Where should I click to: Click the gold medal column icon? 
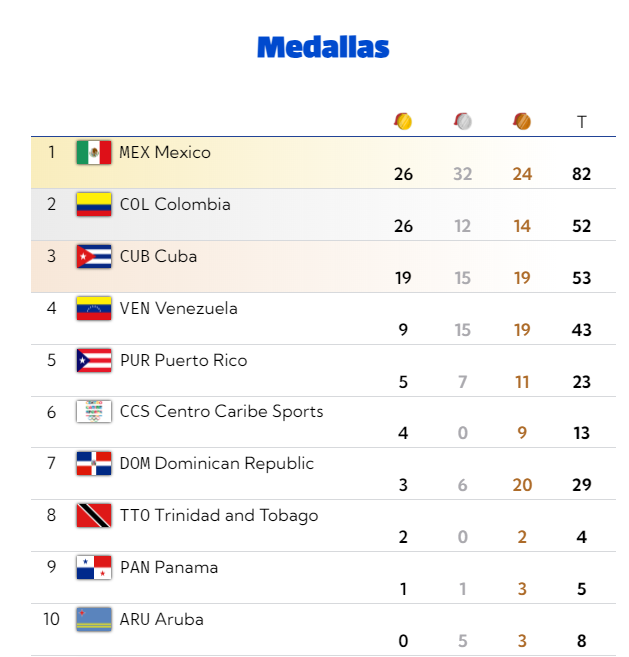(402, 121)
